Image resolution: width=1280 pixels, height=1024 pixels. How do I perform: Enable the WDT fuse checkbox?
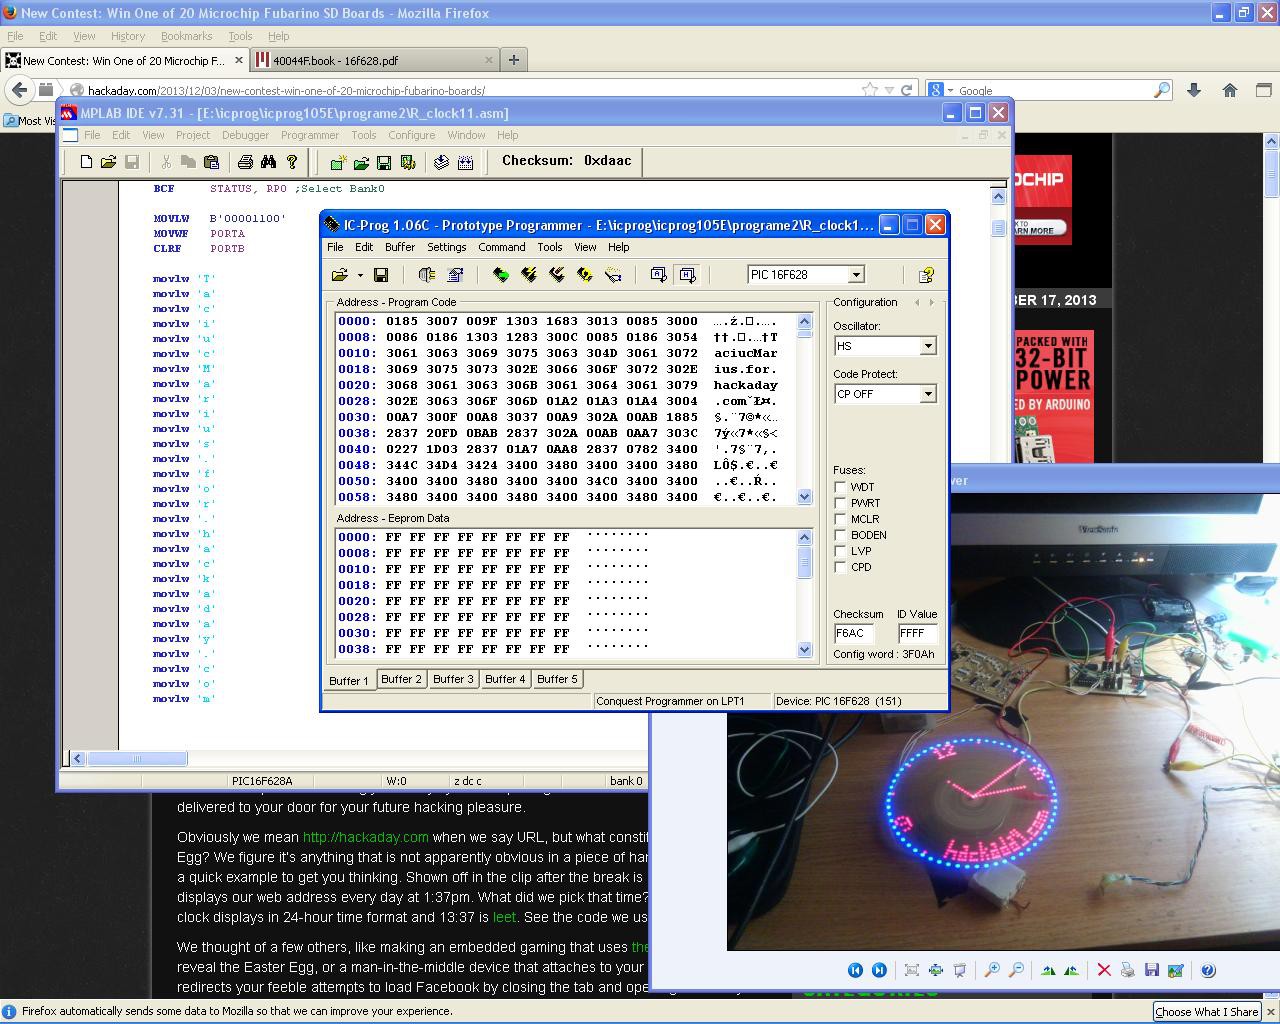[840, 487]
